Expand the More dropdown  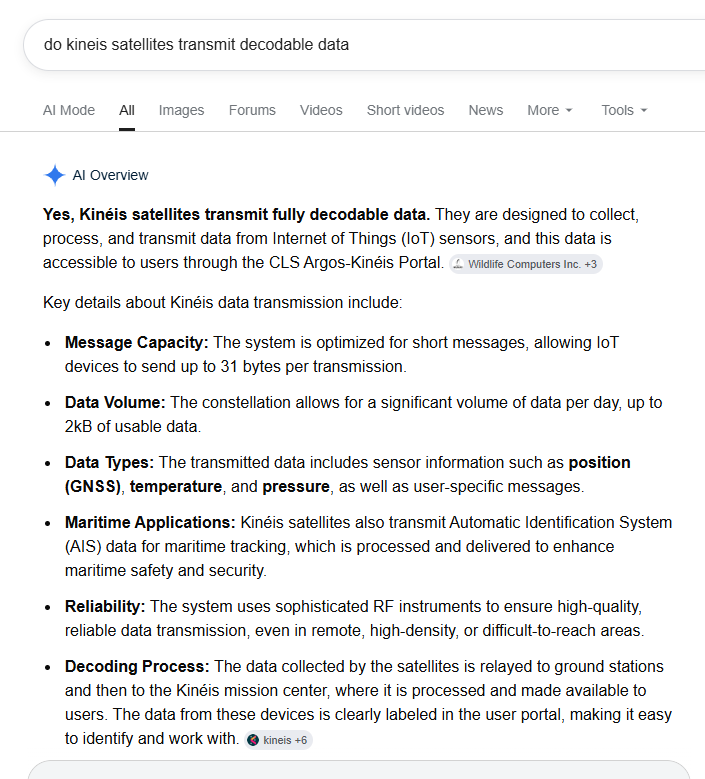[550, 110]
